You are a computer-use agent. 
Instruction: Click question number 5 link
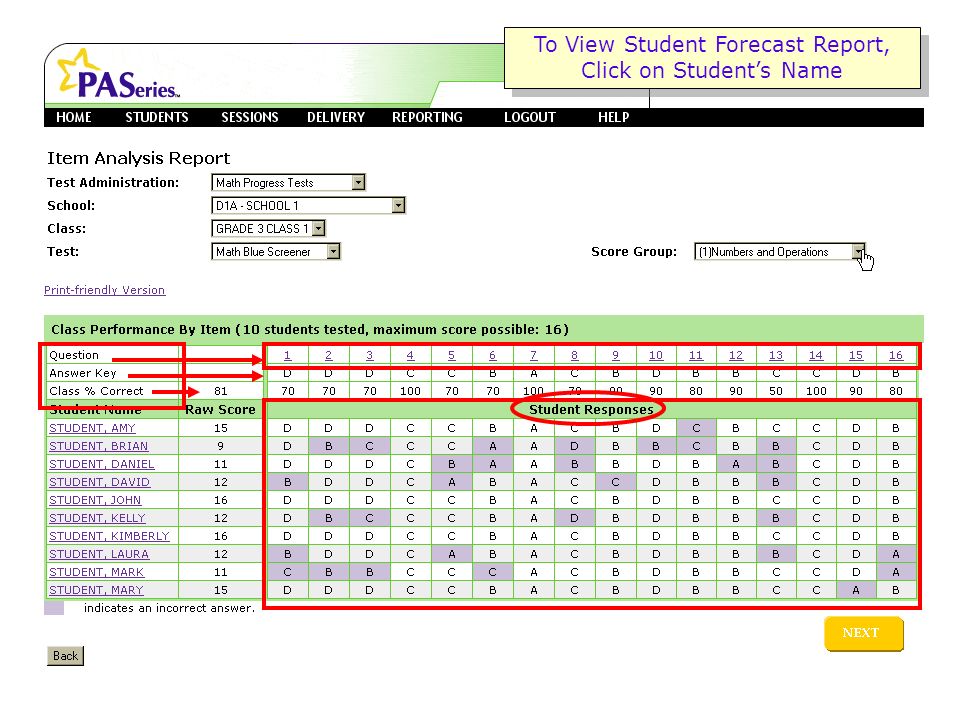tap(451, 355)
